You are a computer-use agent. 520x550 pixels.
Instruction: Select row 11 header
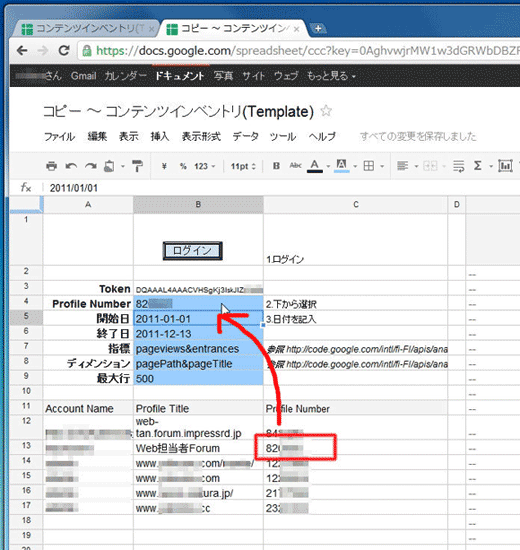point(26,406)
